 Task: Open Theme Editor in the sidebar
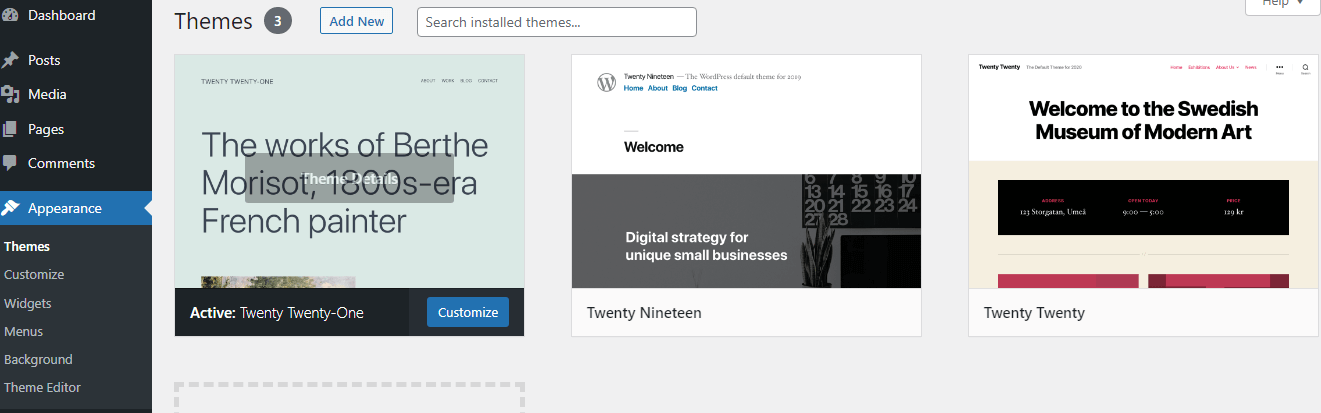click(42, 387)
